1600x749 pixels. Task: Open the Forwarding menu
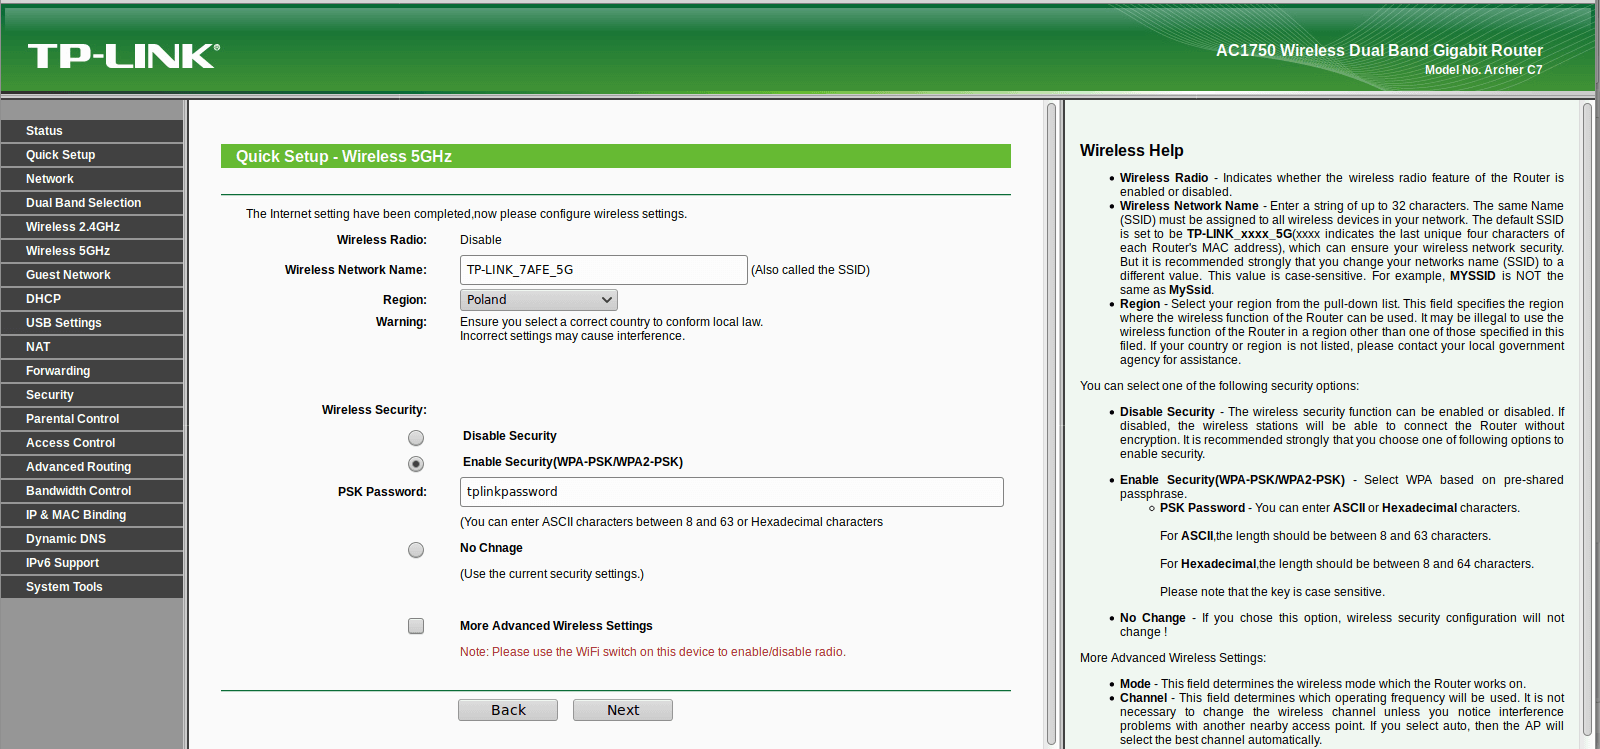pyautogui.click(x=92, y=371)
